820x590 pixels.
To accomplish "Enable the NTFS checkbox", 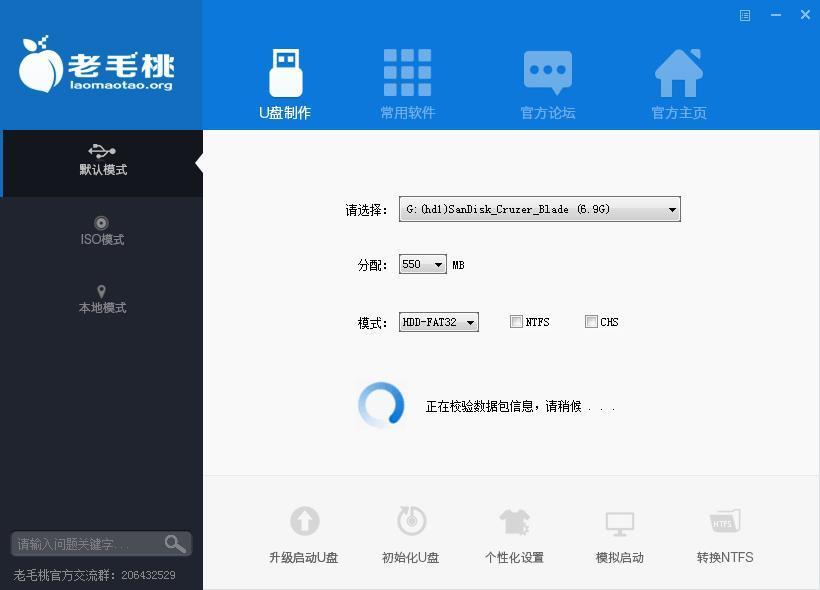I will point(517,321).
